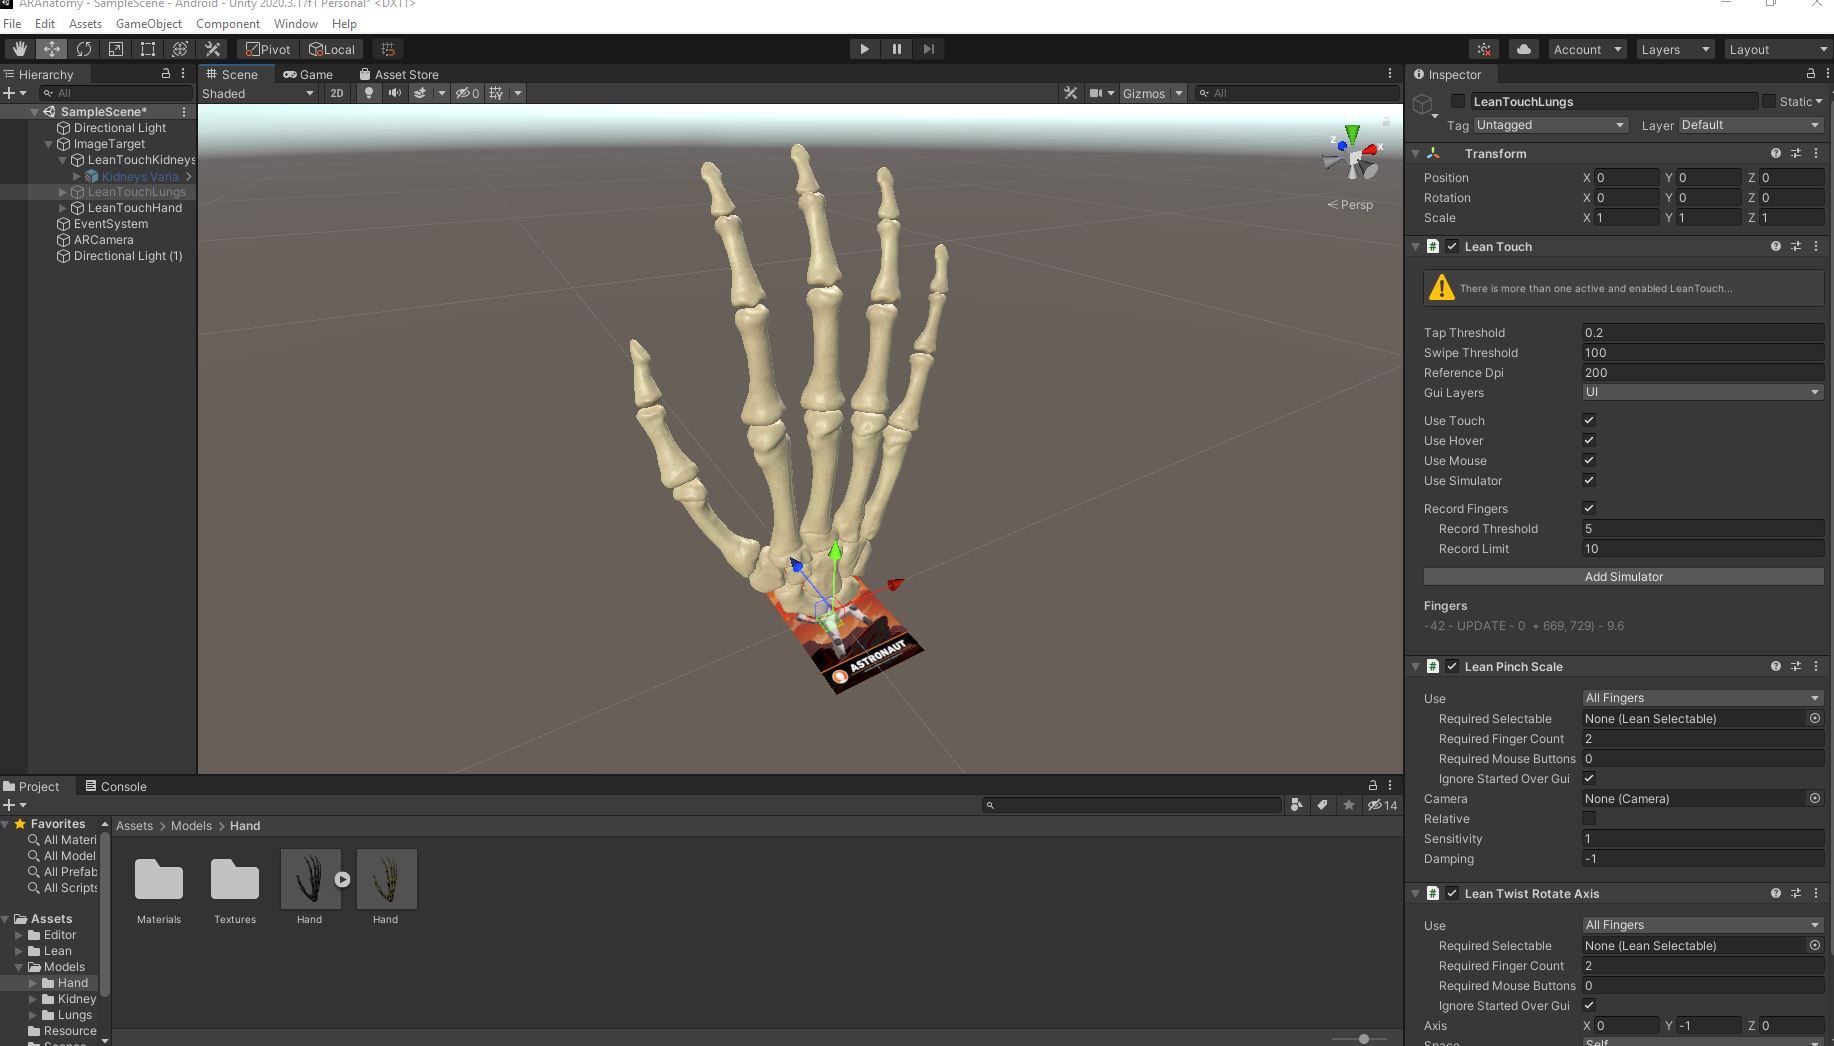Screen dimensions: 1834x1046
Task: Select the Hand tool in toolbar
Action: [x=19, y=49]
